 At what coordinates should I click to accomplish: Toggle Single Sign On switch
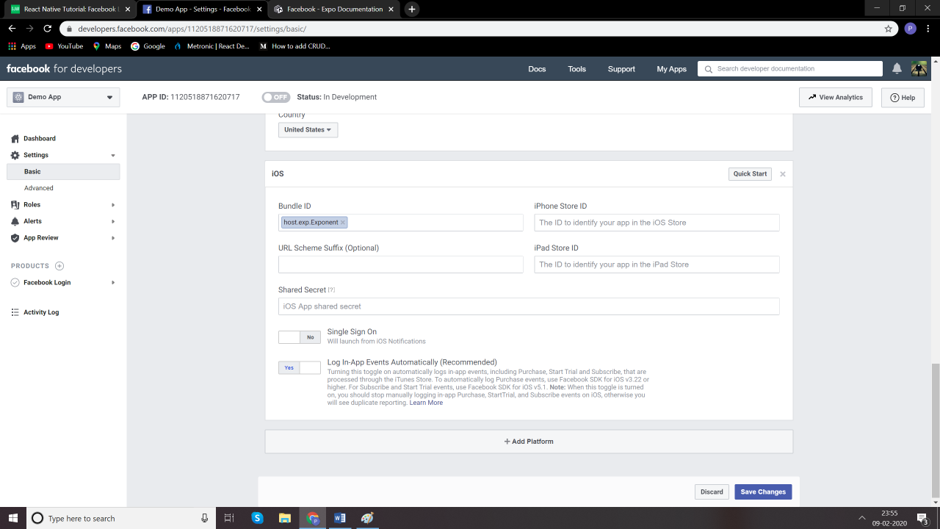click(x=299, y=337)
